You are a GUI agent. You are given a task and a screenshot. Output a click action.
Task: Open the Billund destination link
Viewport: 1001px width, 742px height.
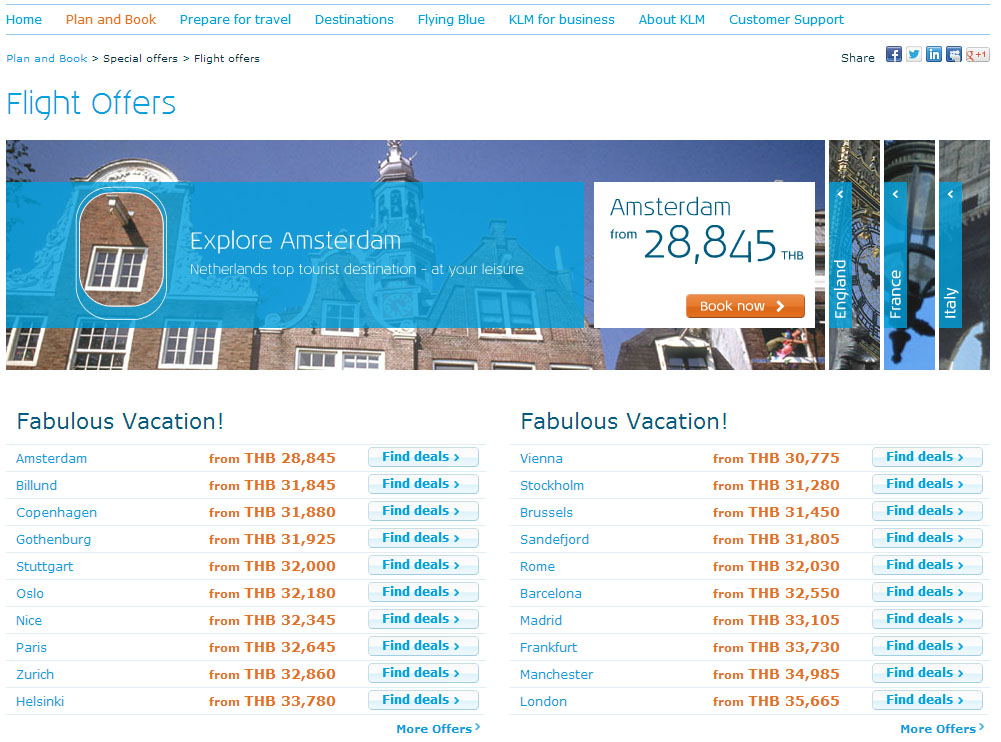pyautogui.click(x=36, y=485)
